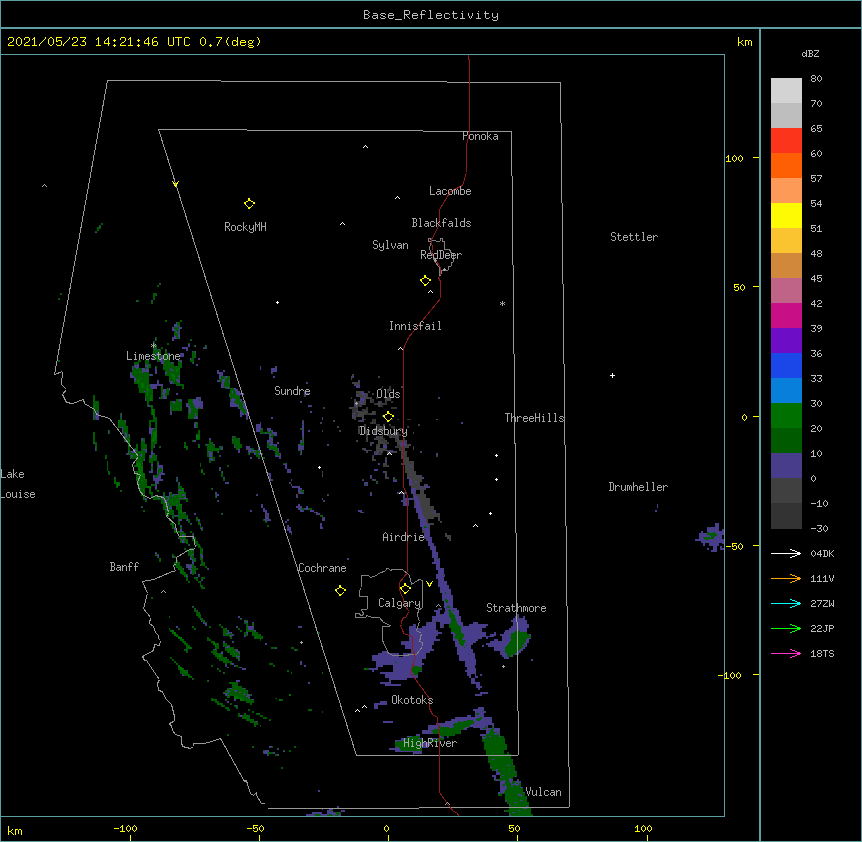Click the 0.7(deg) elevation angle text

point(230,42)
